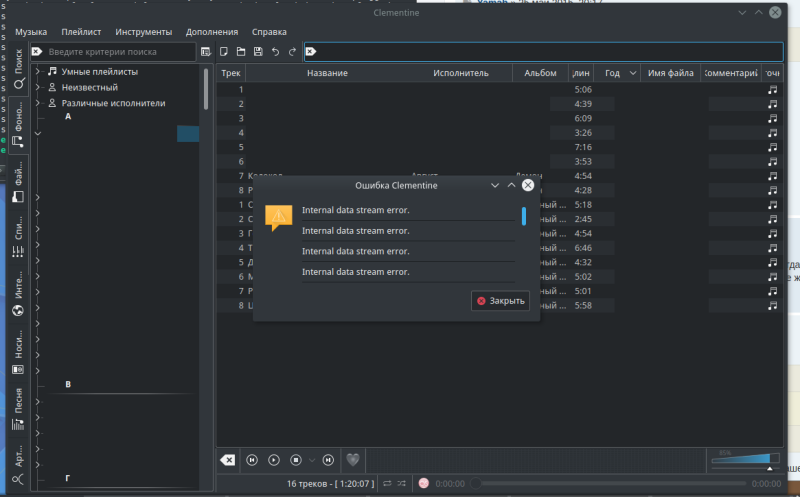Select the track with length 6:46
Viewport: 800px width, 497px height.
[x=500, y=248]
